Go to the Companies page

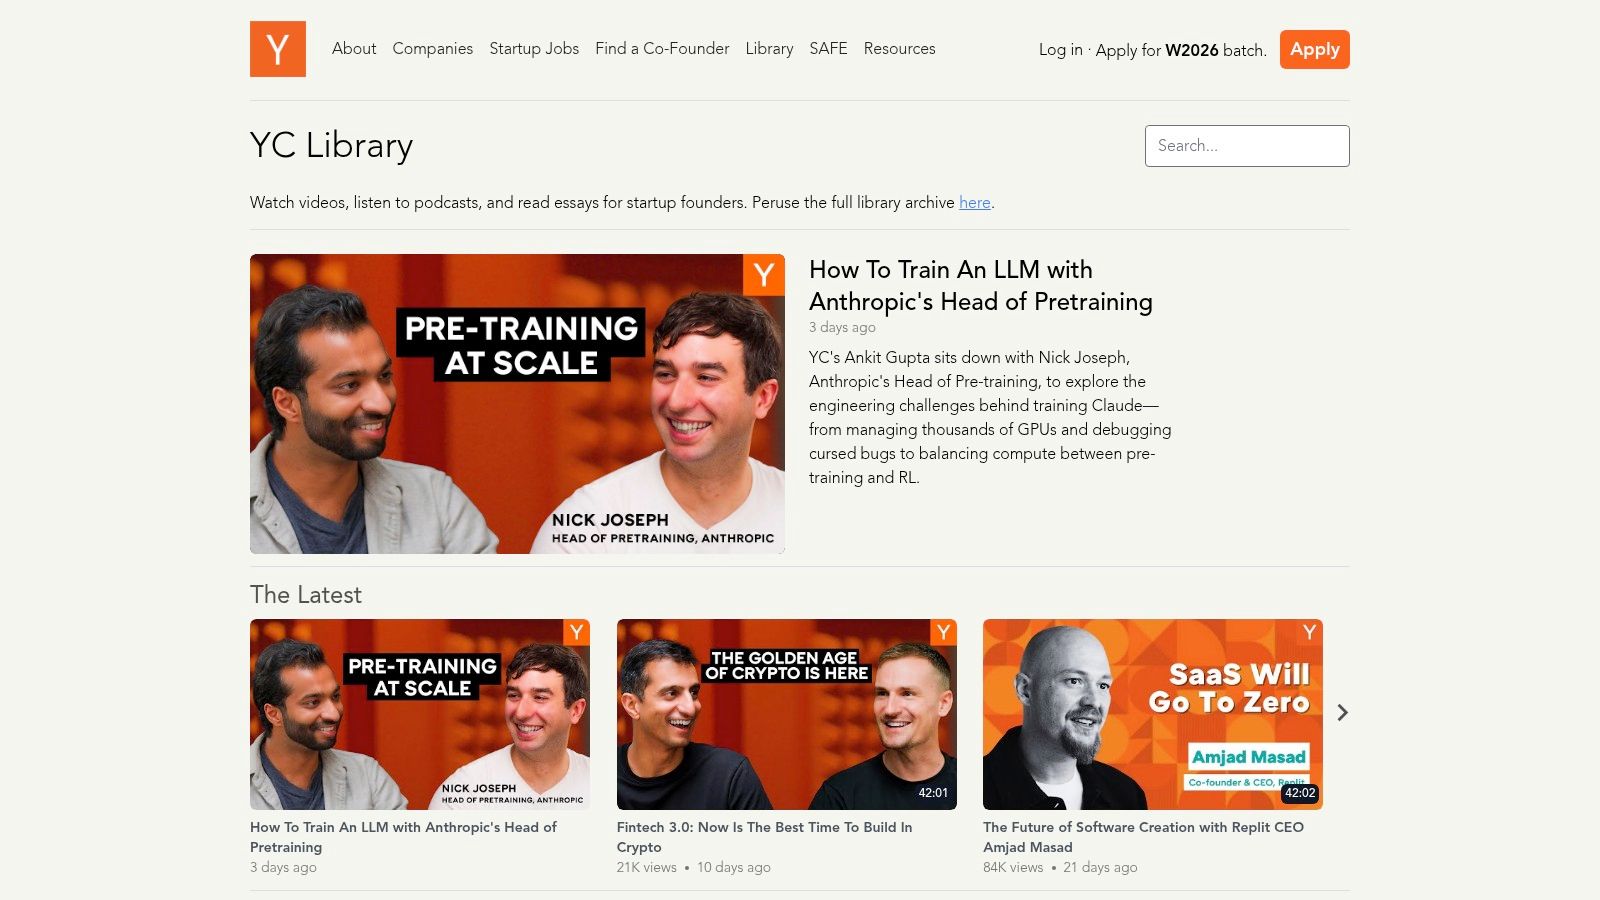click(432, 48)
